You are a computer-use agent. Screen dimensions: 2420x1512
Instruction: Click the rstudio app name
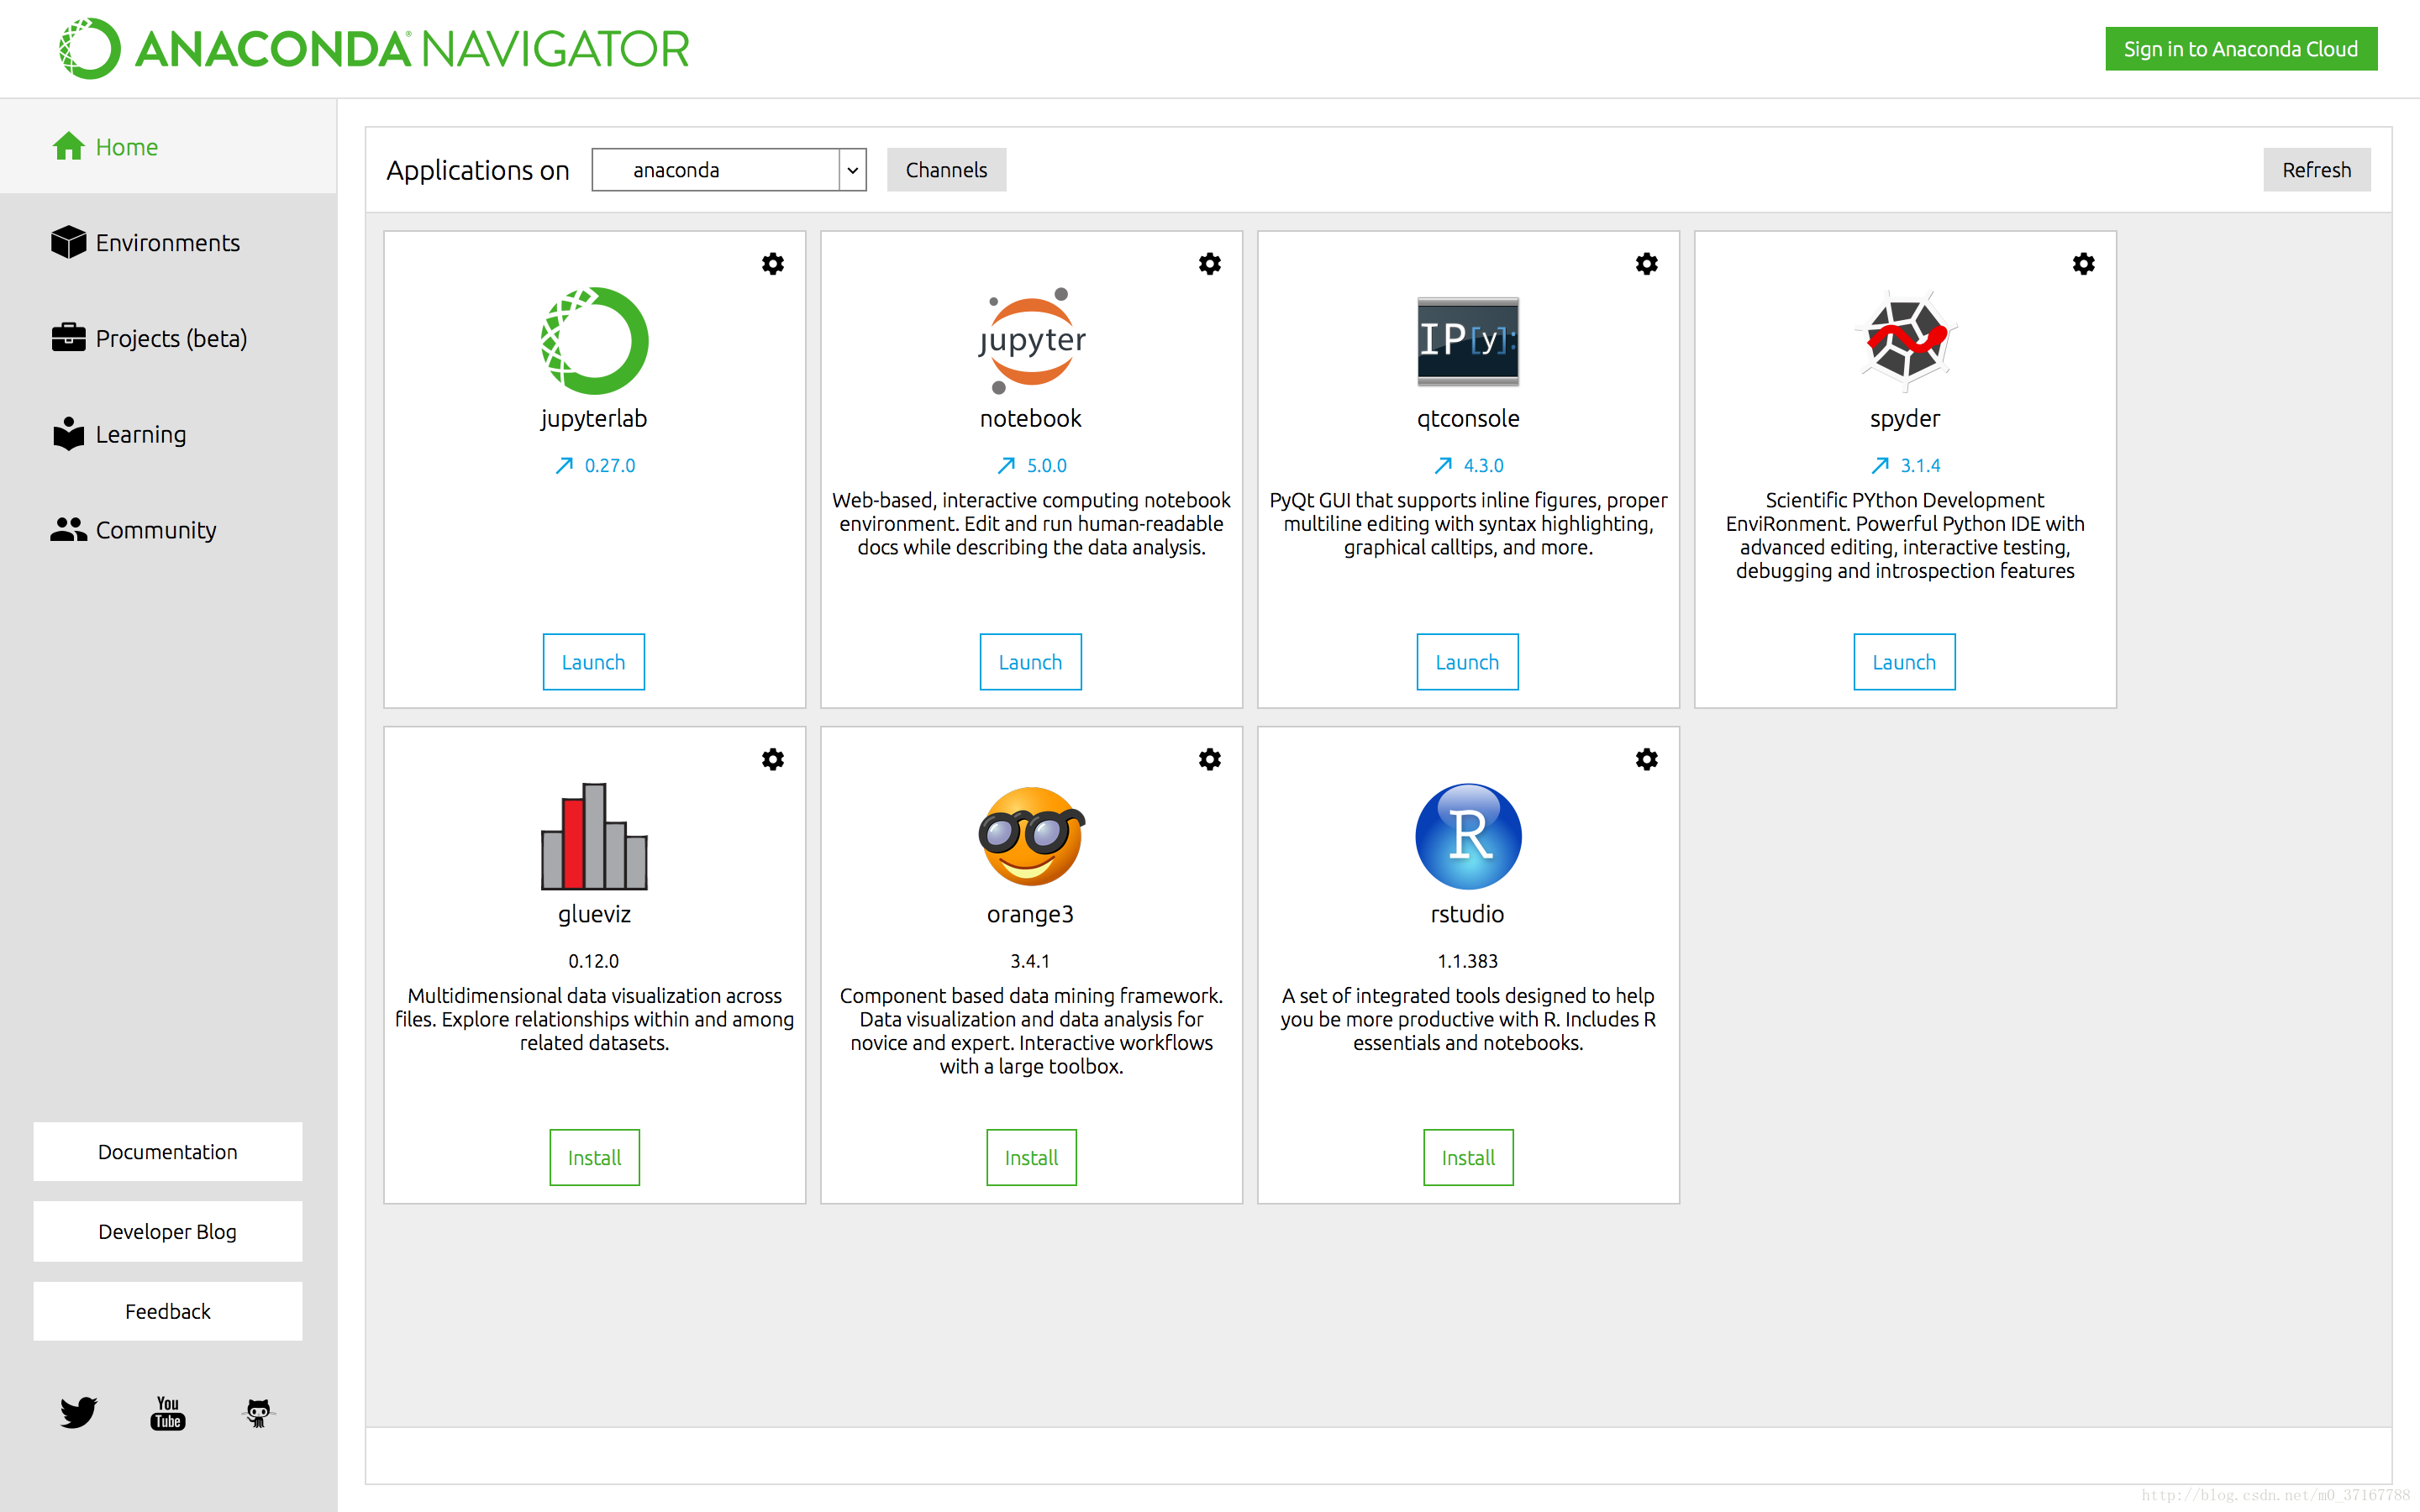point(1467,914)
